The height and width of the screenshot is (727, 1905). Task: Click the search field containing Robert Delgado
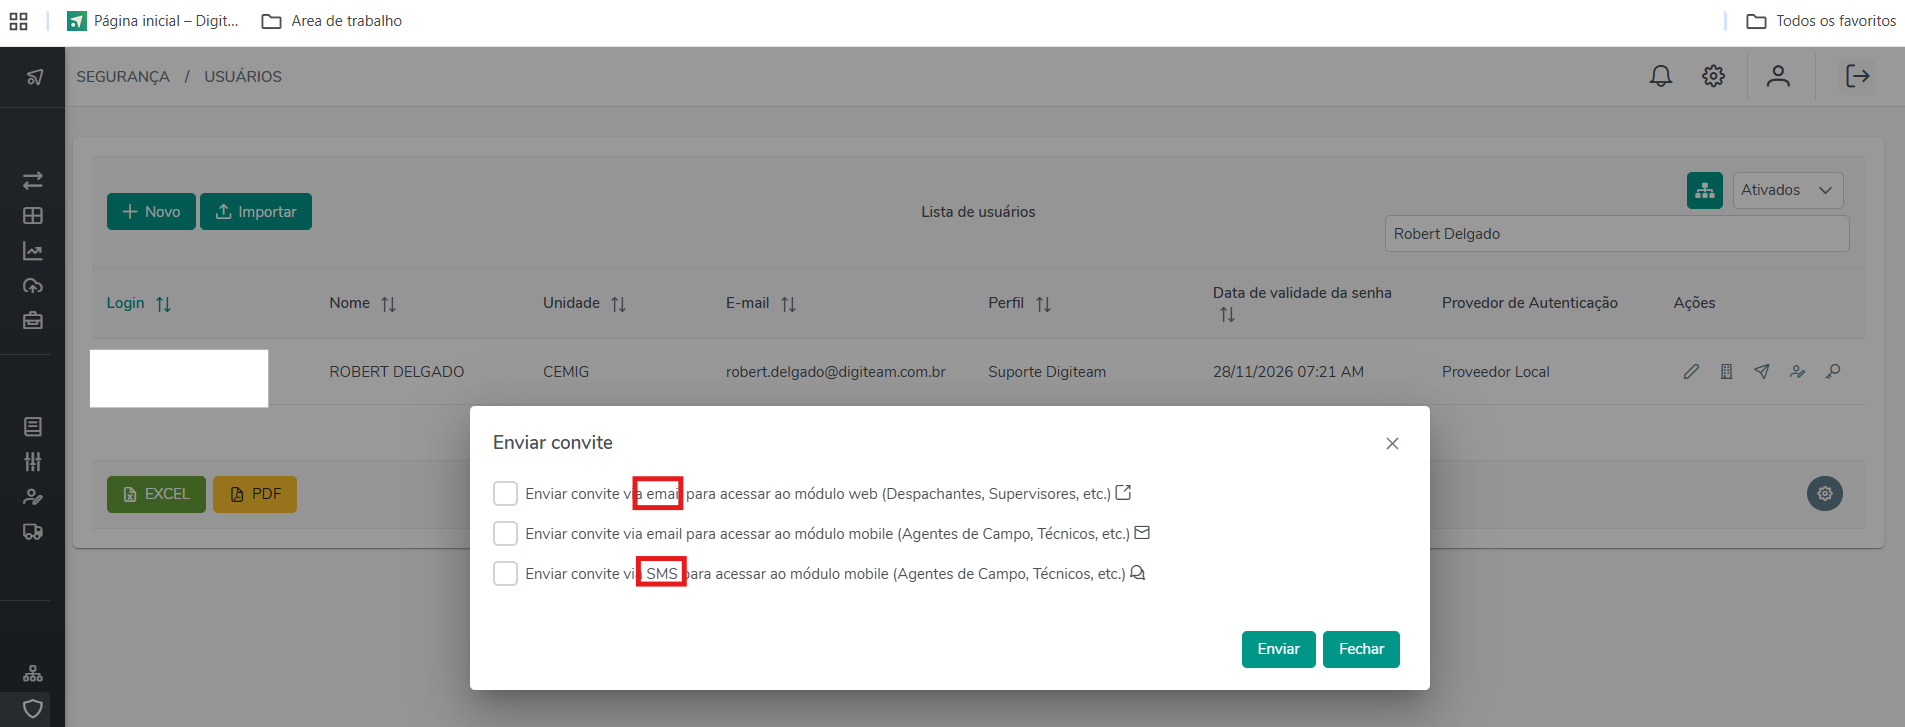1615,234
